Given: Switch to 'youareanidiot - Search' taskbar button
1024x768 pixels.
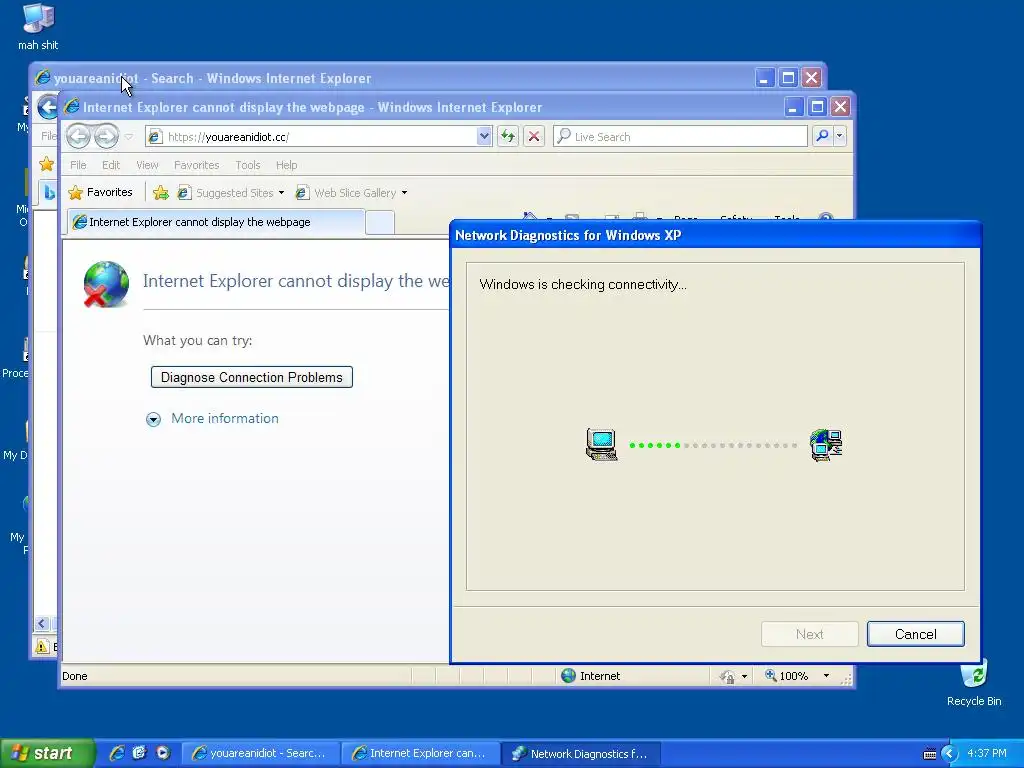Looking at the screenshot, I should pyautogui.click(x=261, y=754).
